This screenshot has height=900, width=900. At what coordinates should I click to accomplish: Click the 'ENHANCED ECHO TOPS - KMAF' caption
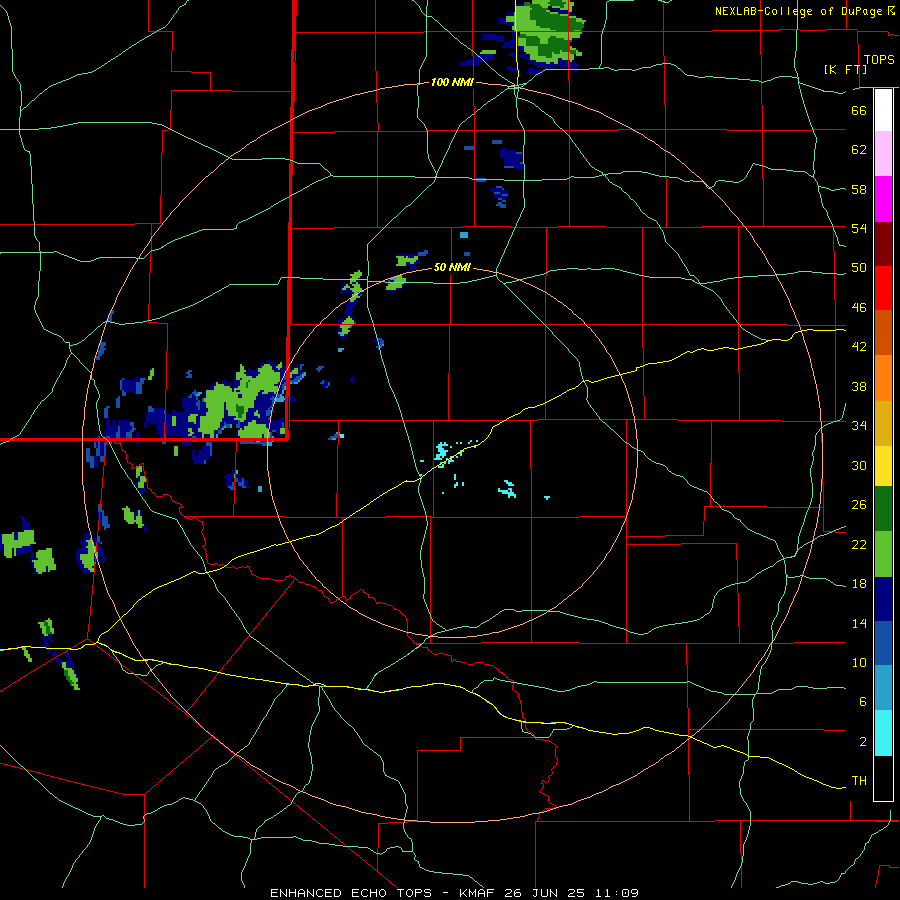pyautogui.click(x=382, y=893)
